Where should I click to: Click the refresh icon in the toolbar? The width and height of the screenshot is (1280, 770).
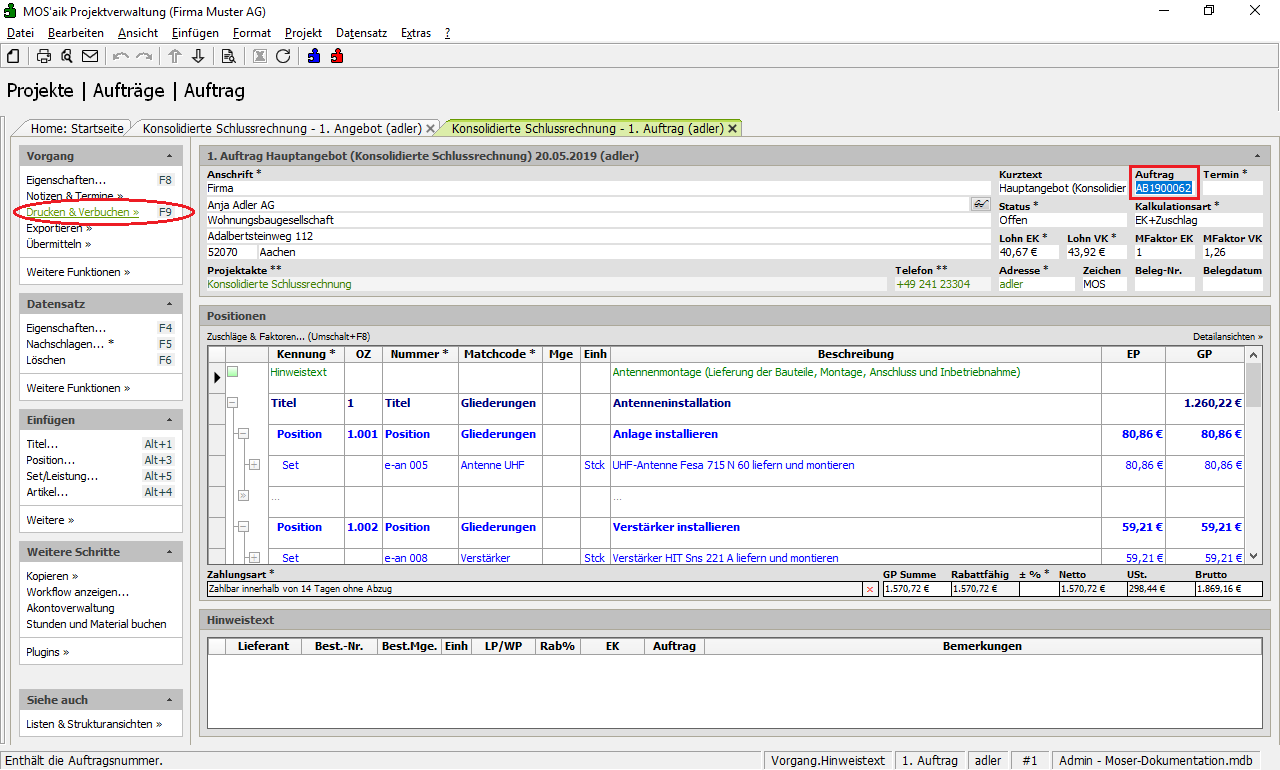click(x=283, y=56)
